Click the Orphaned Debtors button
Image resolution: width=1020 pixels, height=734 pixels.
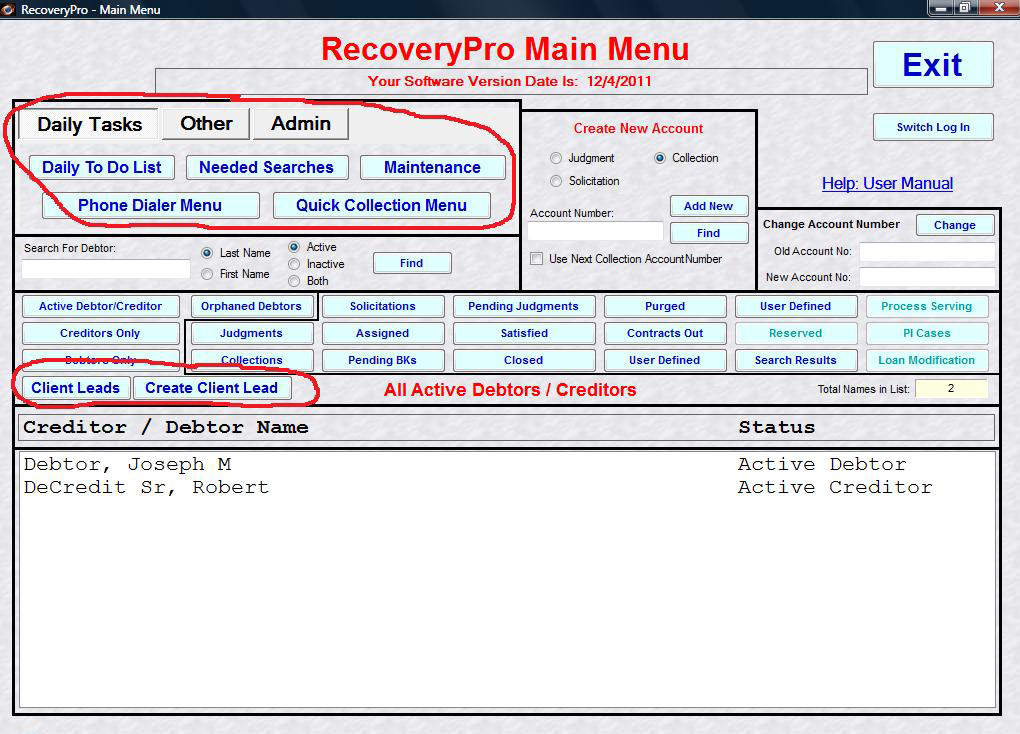click(251, 306)
